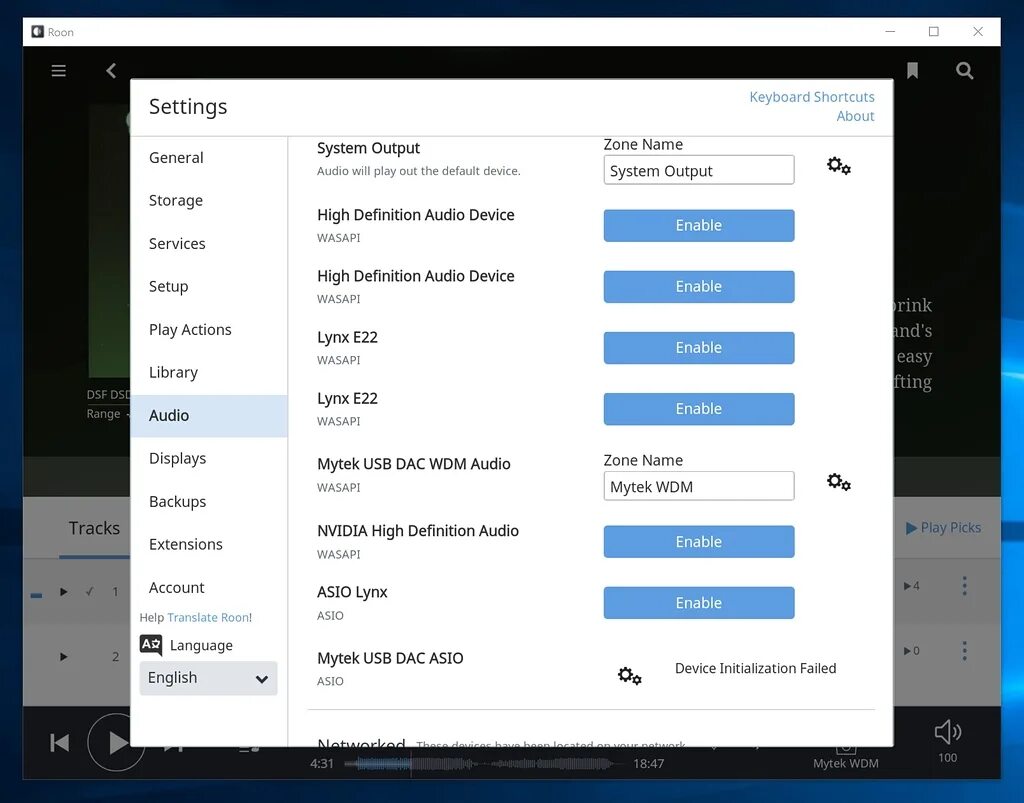Image resolution: width=1024 pixels, height=803 pixels.
Task: Open volume control speaker icon
Action: pyautogui.click(x=948, y=732)
